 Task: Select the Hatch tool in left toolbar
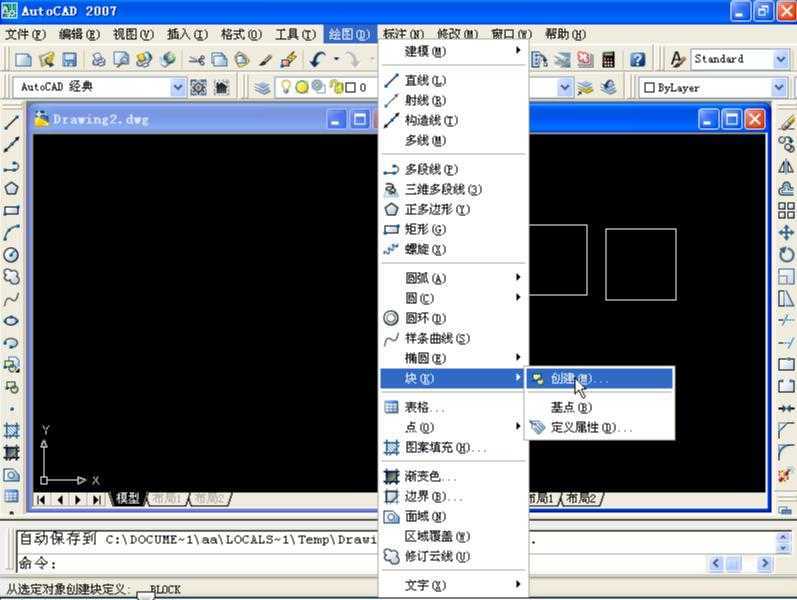(11, 431)
